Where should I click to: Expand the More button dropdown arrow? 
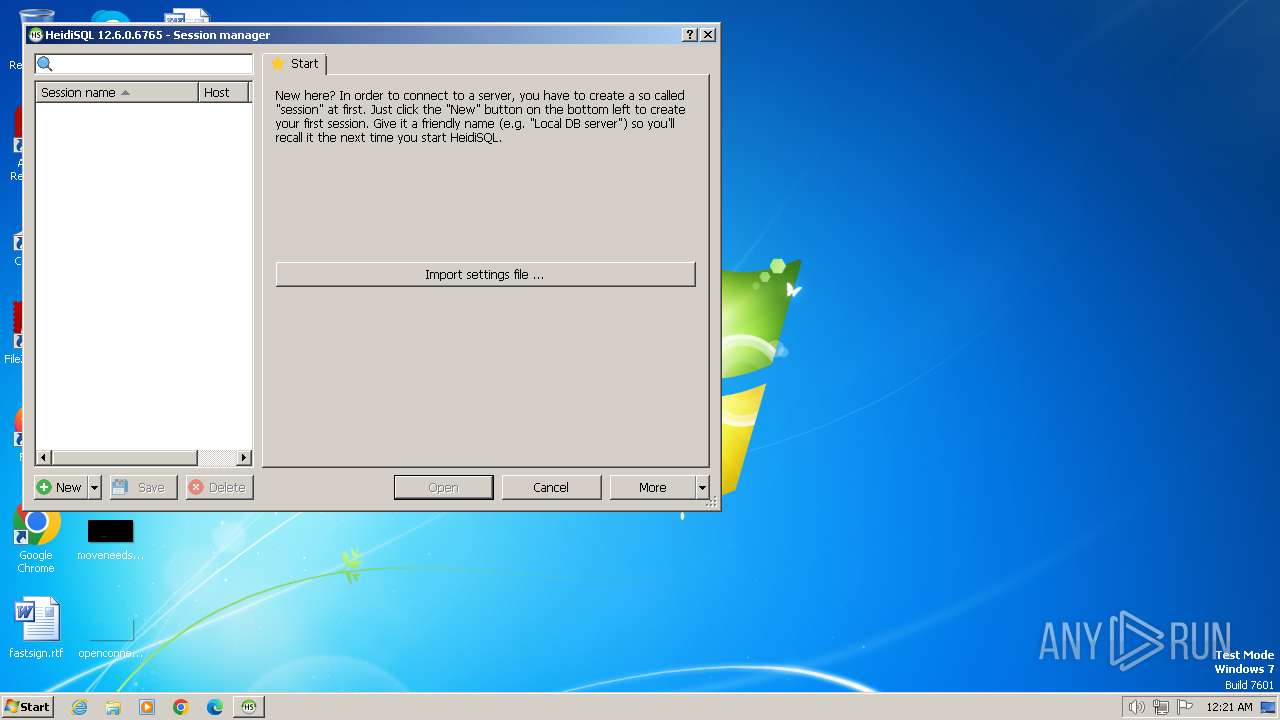pyautogui.click(x=702, y=487)
